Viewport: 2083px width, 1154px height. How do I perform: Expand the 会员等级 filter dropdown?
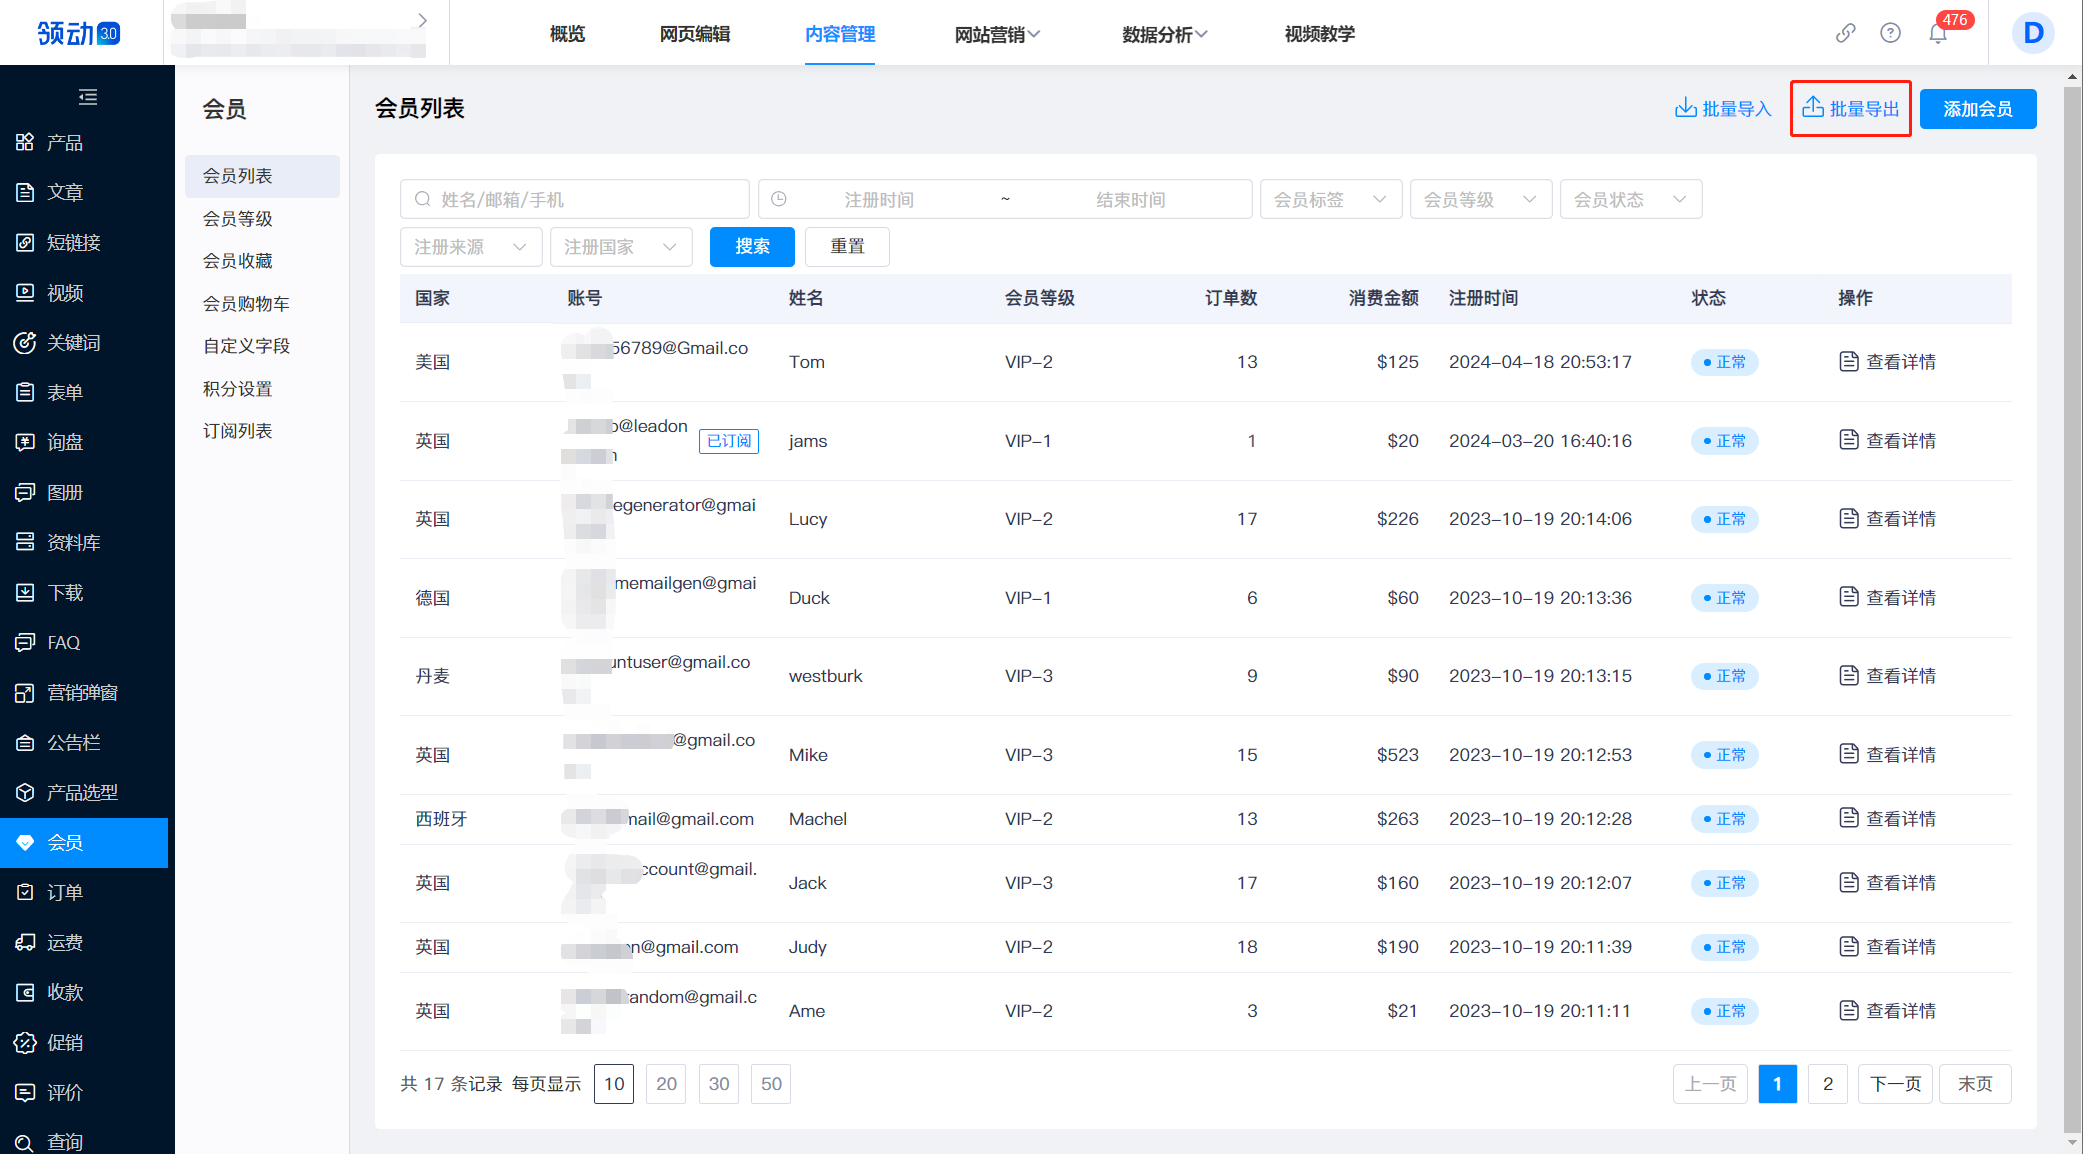pyautogui.click(x=1480, y=199)
